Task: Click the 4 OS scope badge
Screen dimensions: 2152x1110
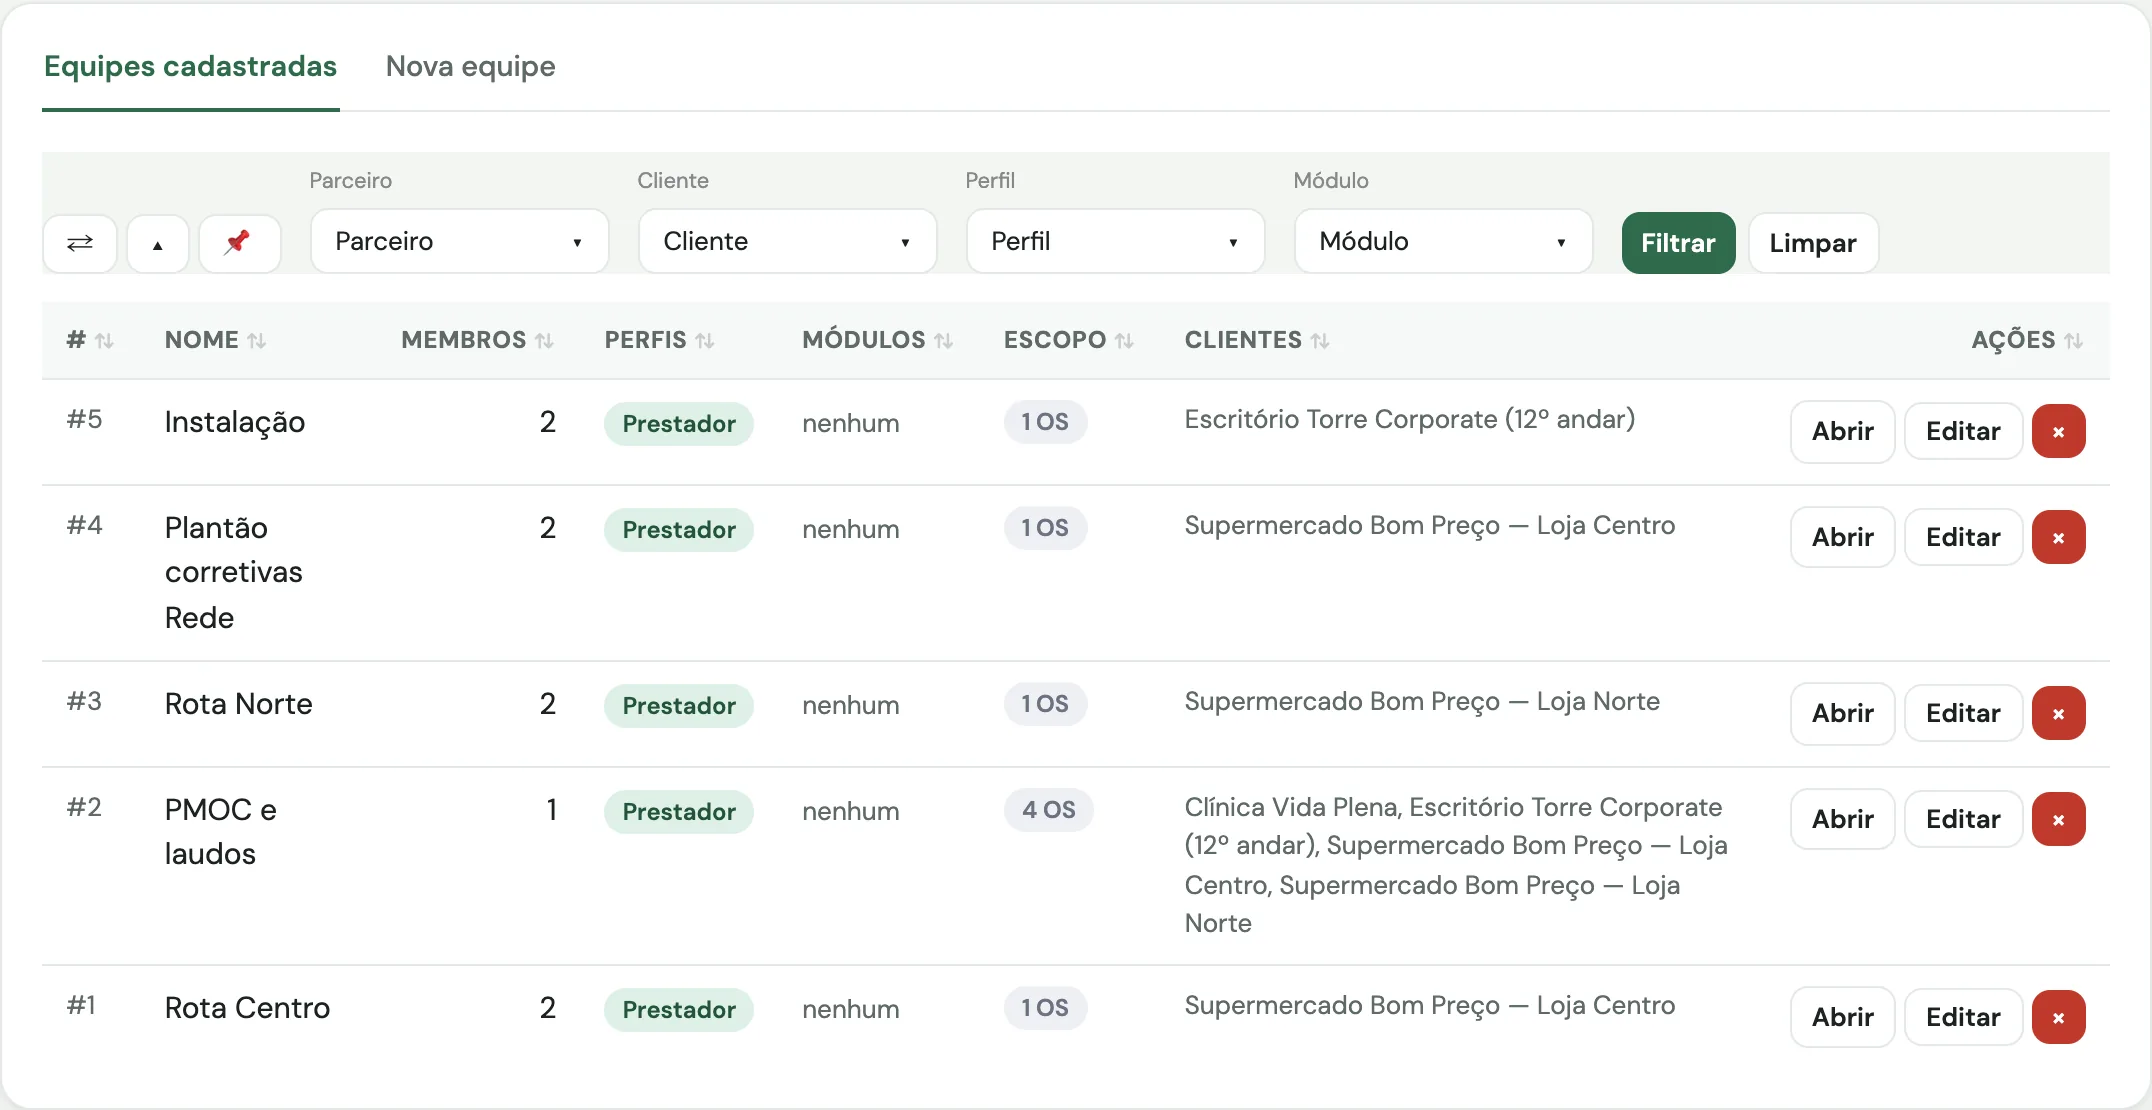Action: pos(1048,810)
